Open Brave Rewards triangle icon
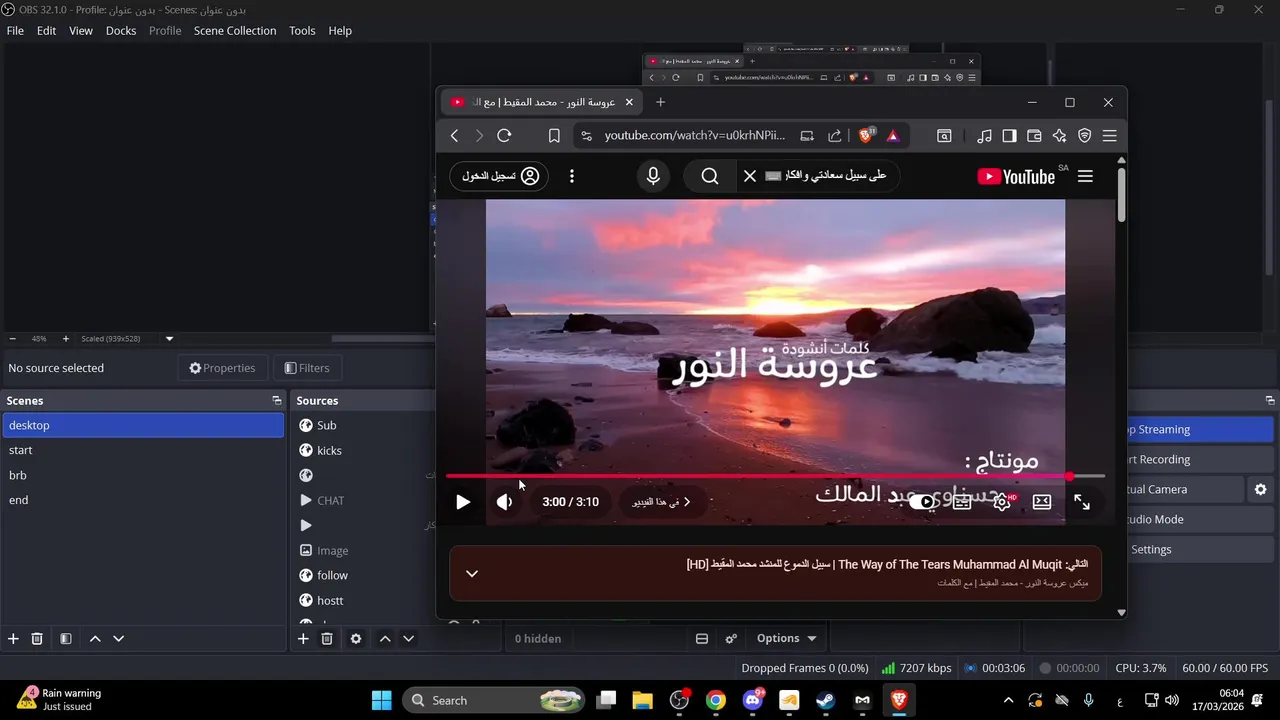This screenshot has height=720, width=1280. pyautogui.click(x=893, y=136)
